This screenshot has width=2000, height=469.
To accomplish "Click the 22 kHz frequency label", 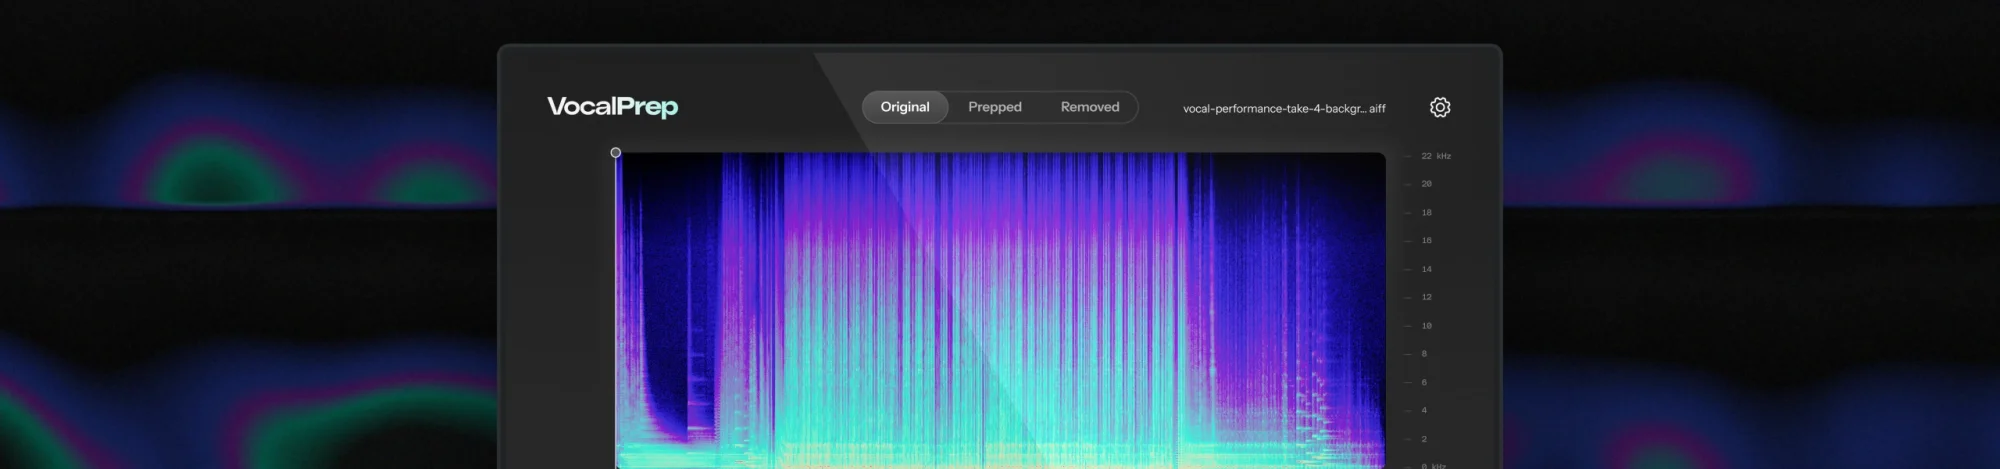I will click(x=1436, y=156).
